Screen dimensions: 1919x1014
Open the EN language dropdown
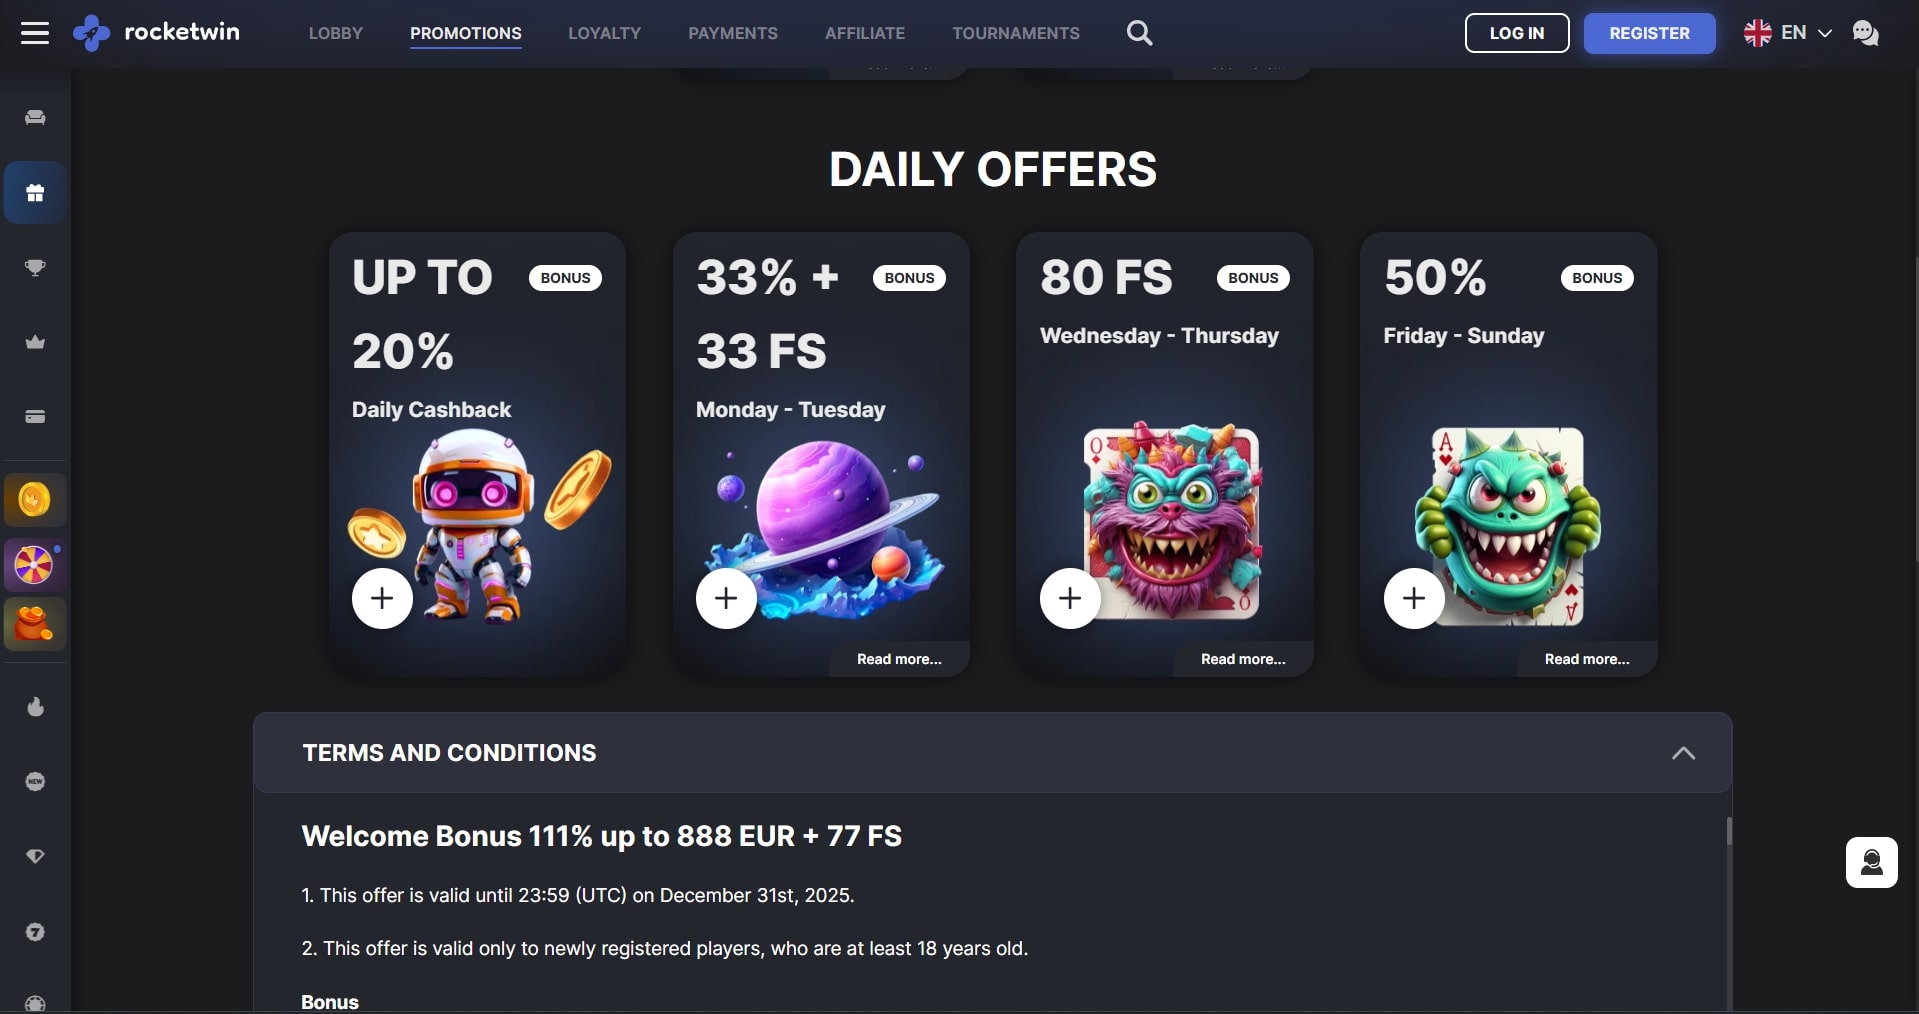(x=1787, y=33)
